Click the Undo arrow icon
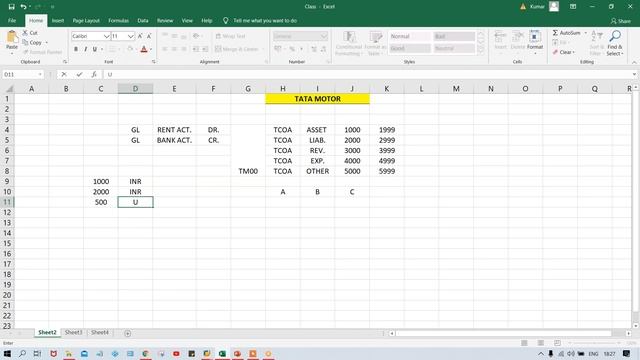The image size is (640, 360). 23,7
